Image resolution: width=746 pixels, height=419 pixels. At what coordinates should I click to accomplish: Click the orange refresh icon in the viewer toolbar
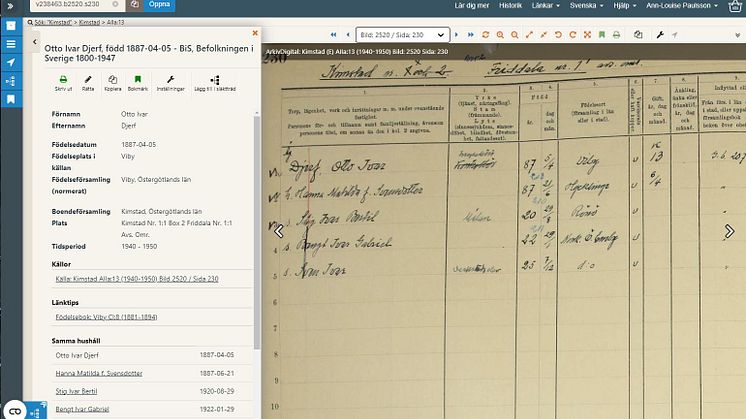[485, 35]
